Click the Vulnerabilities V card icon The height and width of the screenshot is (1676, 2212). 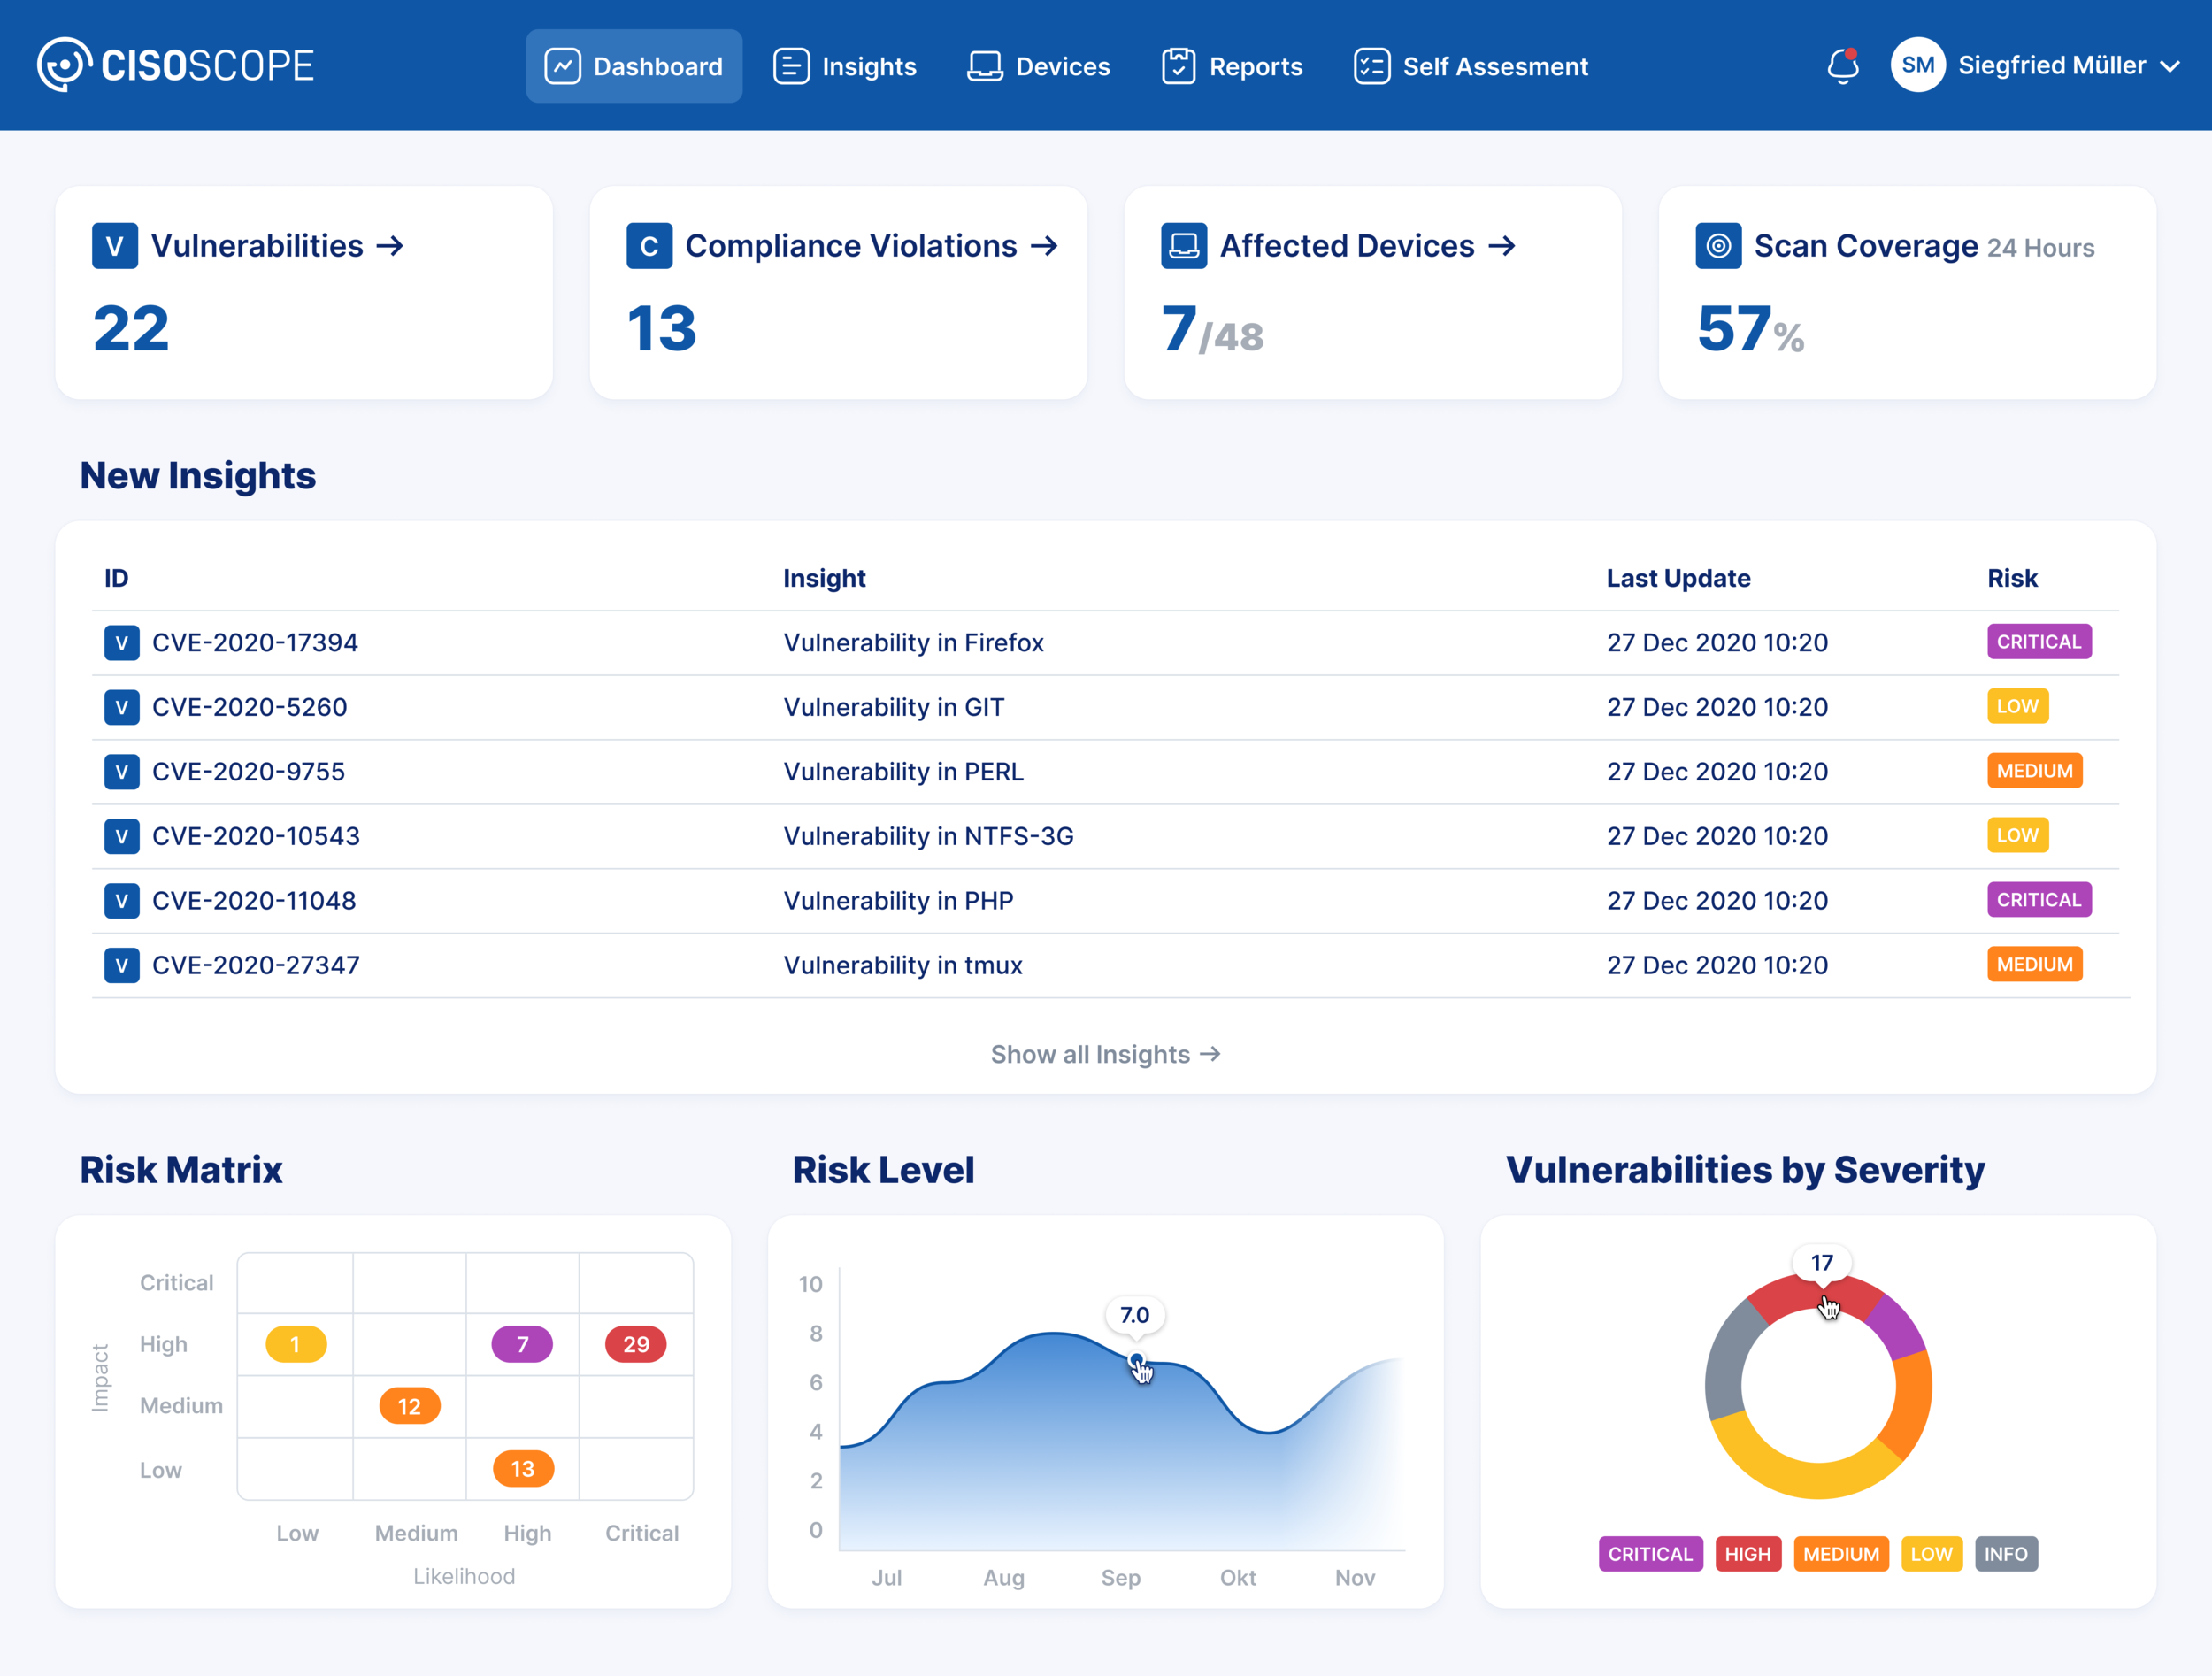coord(115,246)
